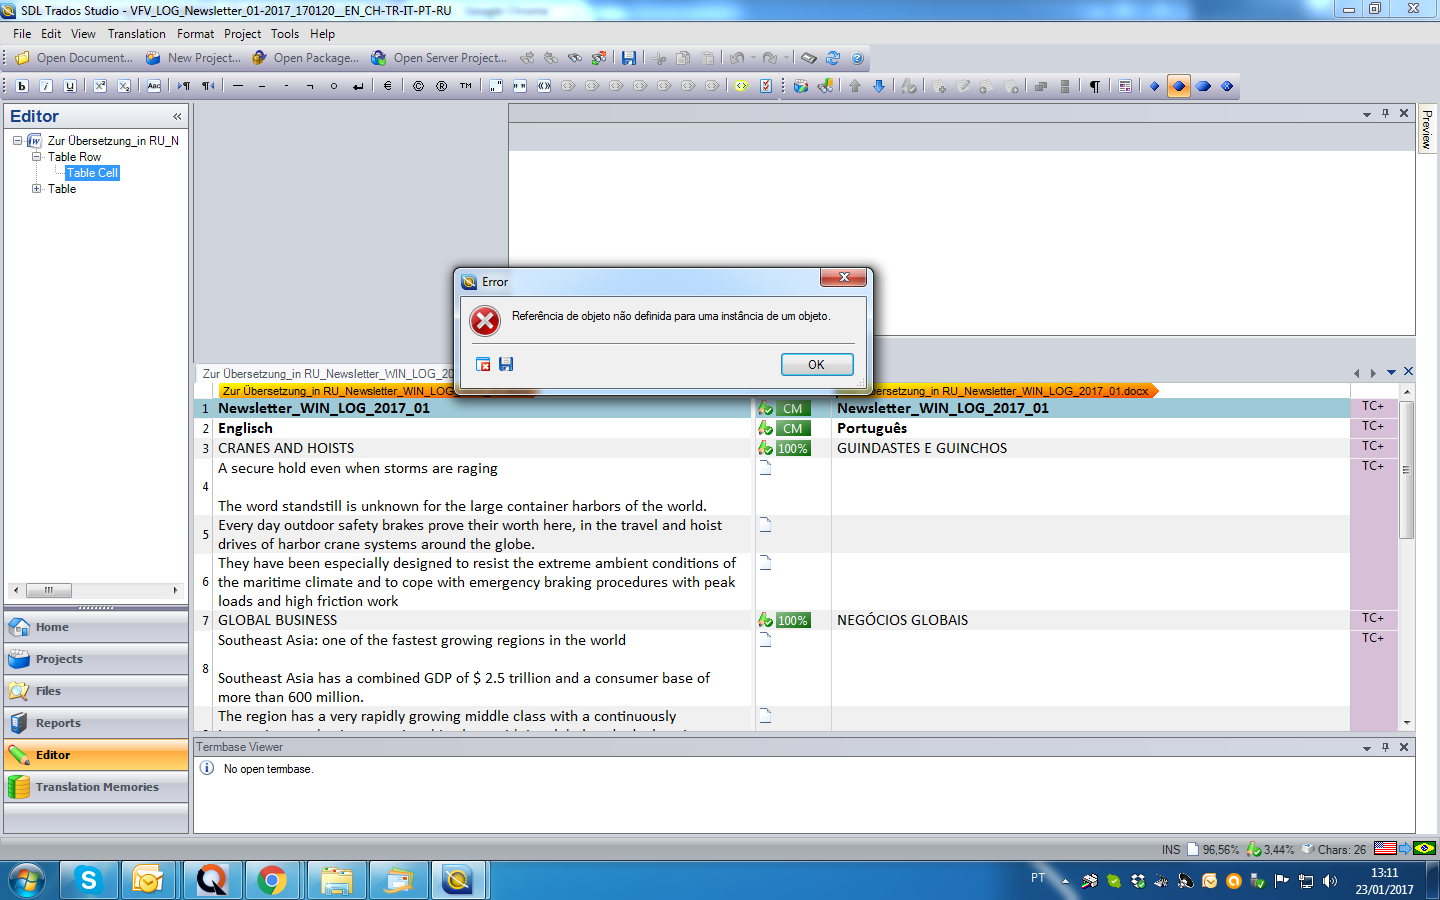
Task: Click the 100% match status of segment 7
Action: (793, 620)
